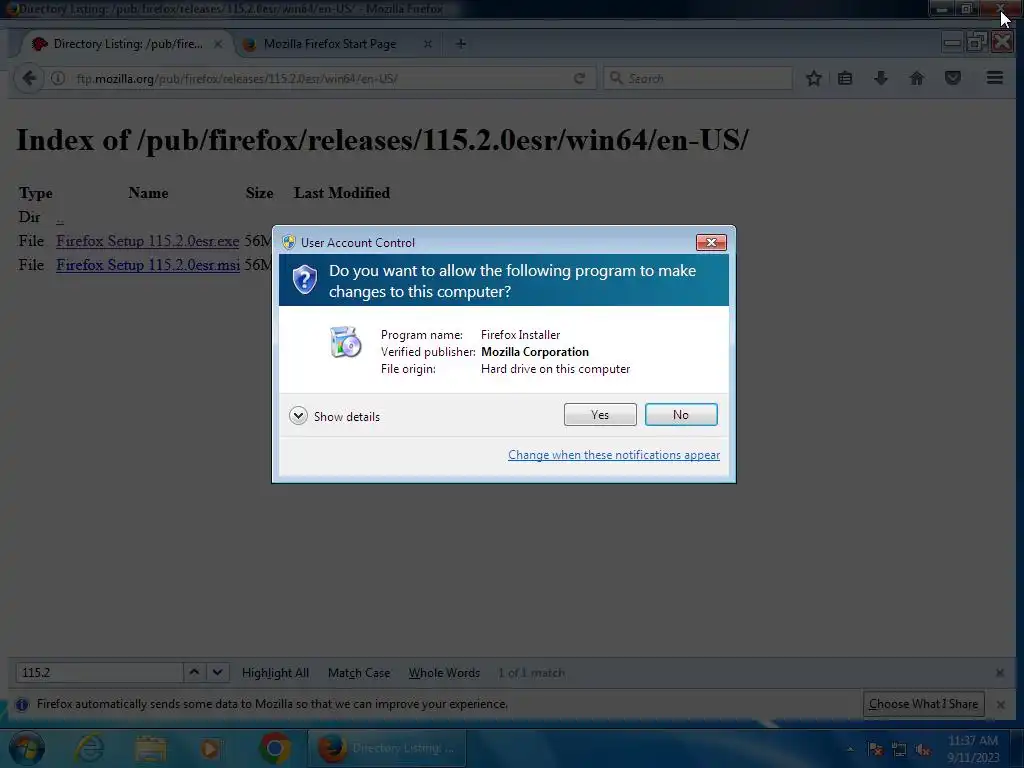This screenshot has width=1024, height=768.
Task: Click the Index of page heading
Action: coord(382,140)
